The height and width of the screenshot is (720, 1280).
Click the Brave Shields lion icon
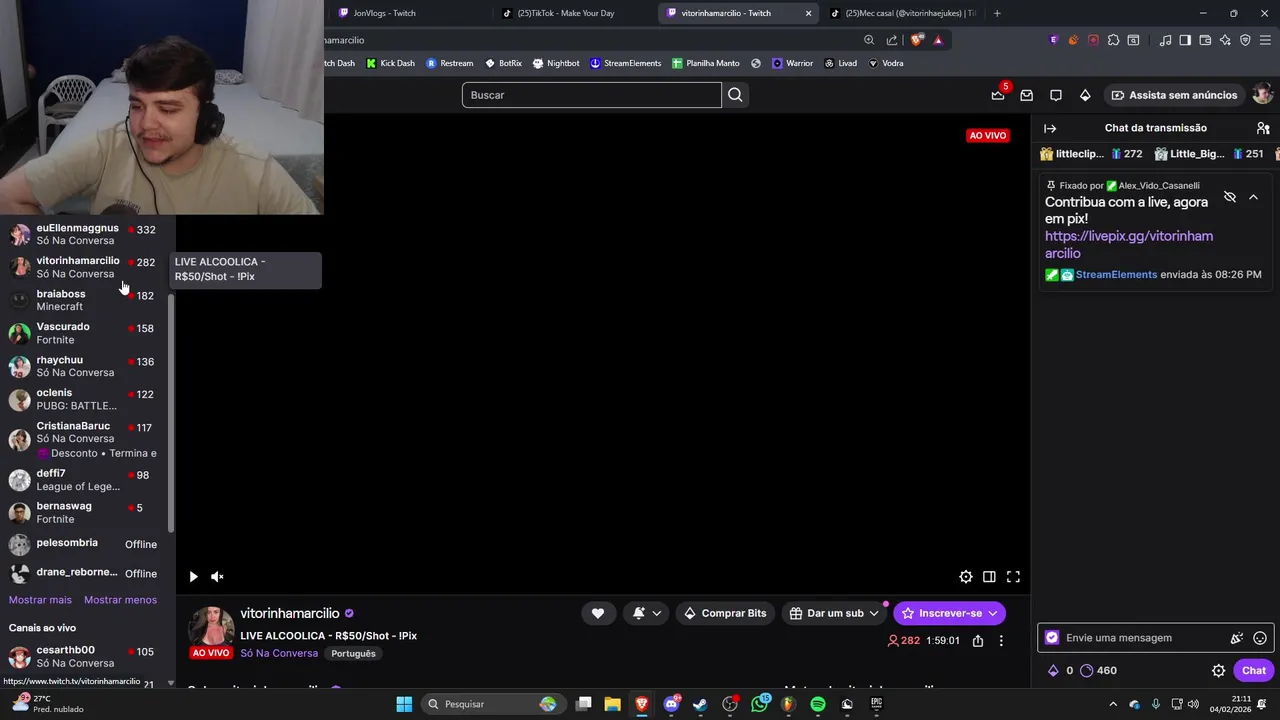point(916,40)
